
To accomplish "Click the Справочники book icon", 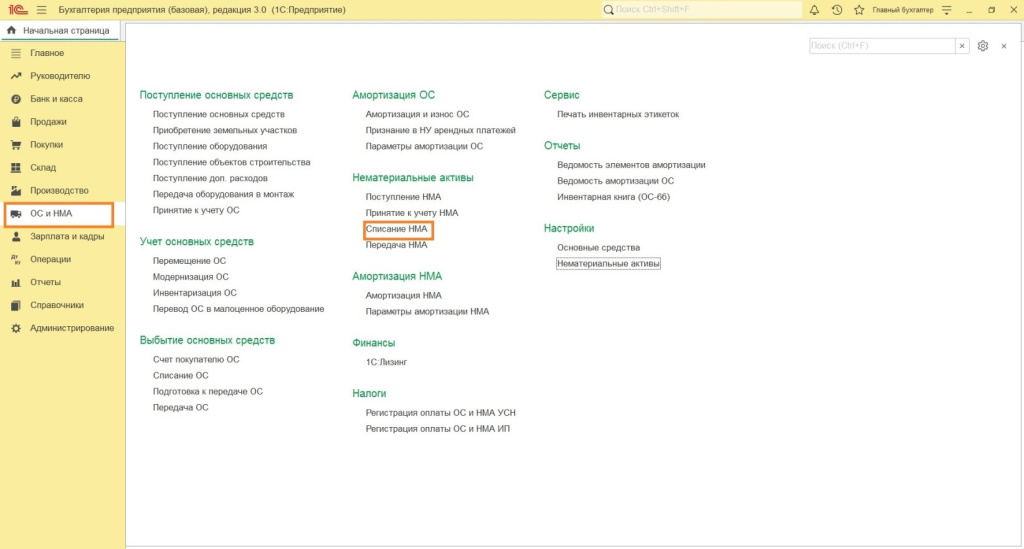I will tap(16, 305).
